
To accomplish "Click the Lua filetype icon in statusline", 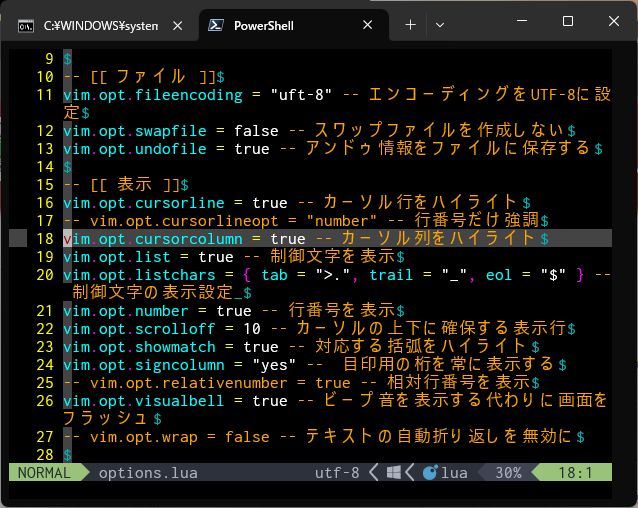I will (430, 472).
